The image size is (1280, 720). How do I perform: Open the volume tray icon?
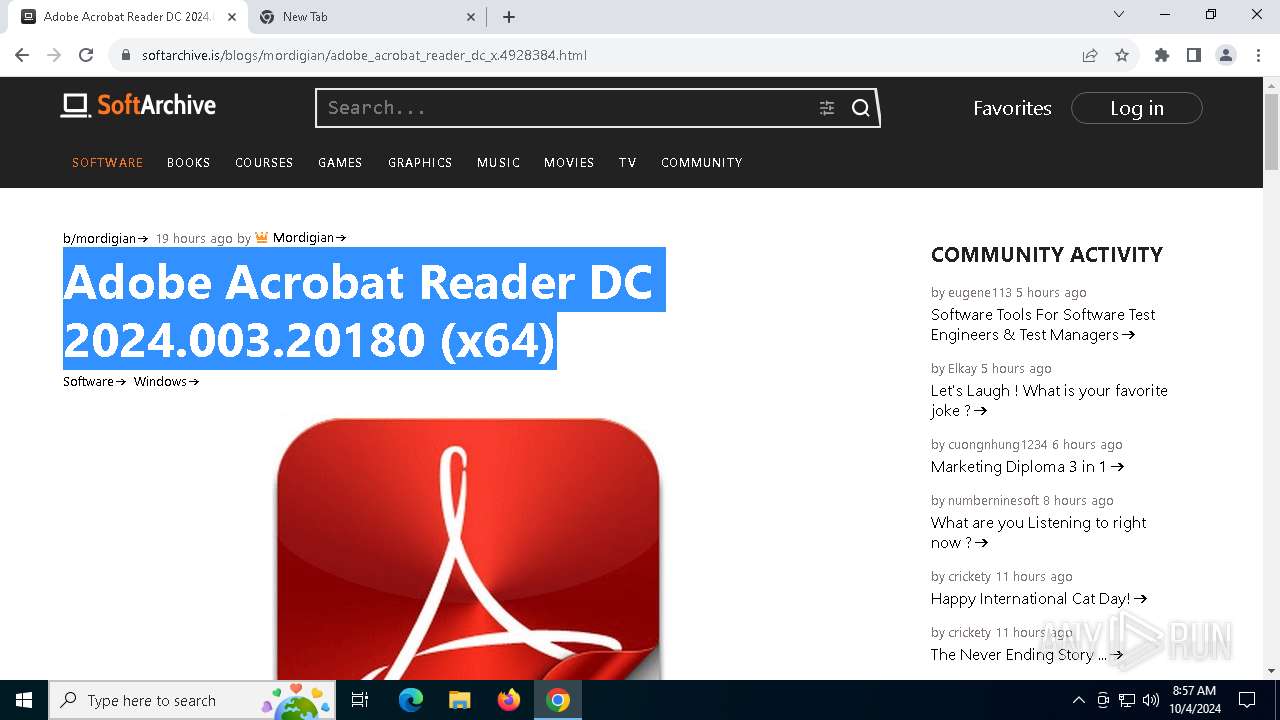click(1150, 700)
